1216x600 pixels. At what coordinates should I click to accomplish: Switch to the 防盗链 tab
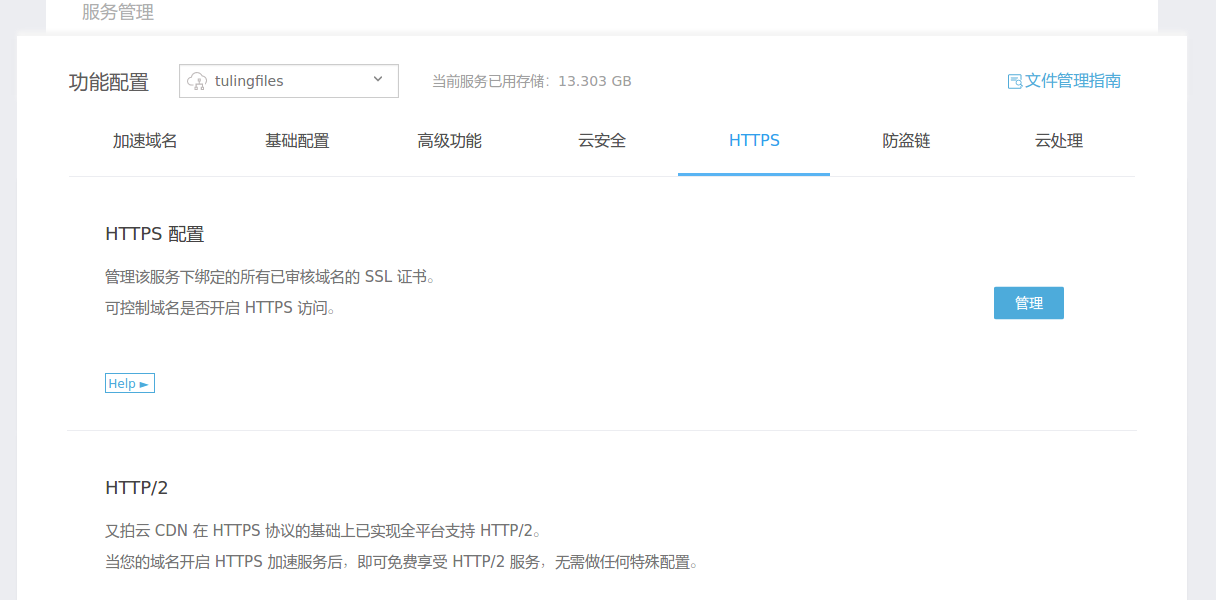[906, 141]
